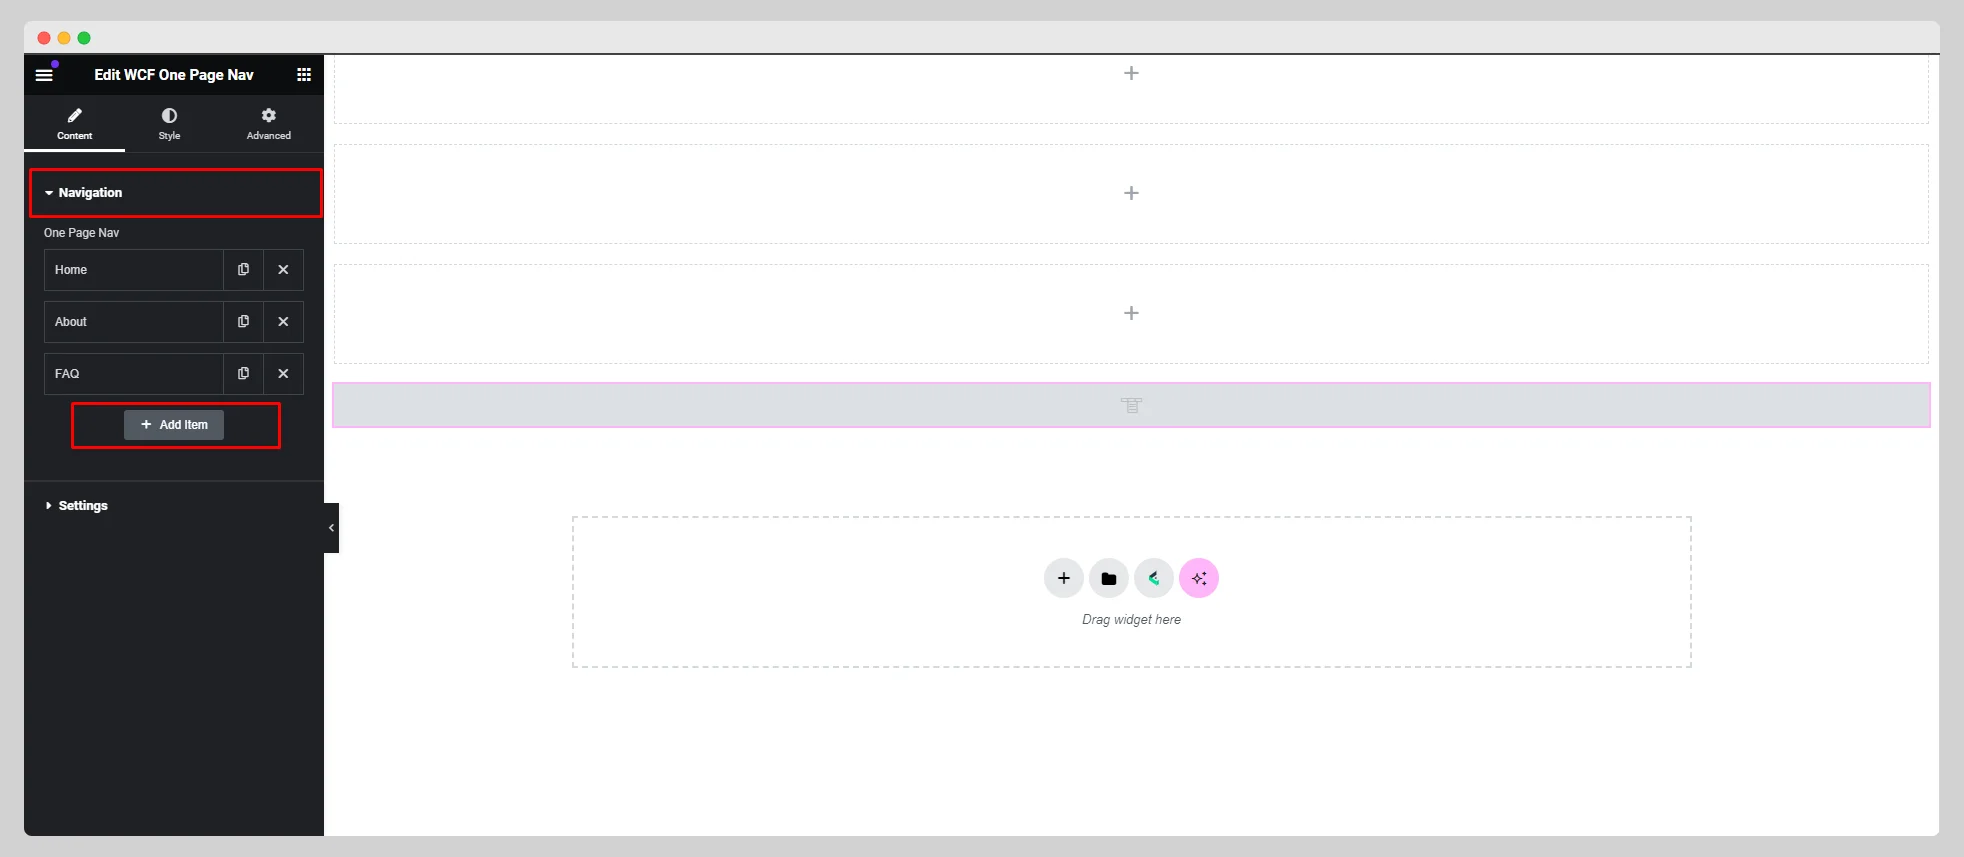Click the One Page Nav label
This screenshot has width=1964, height=857.
pos(81,233)
